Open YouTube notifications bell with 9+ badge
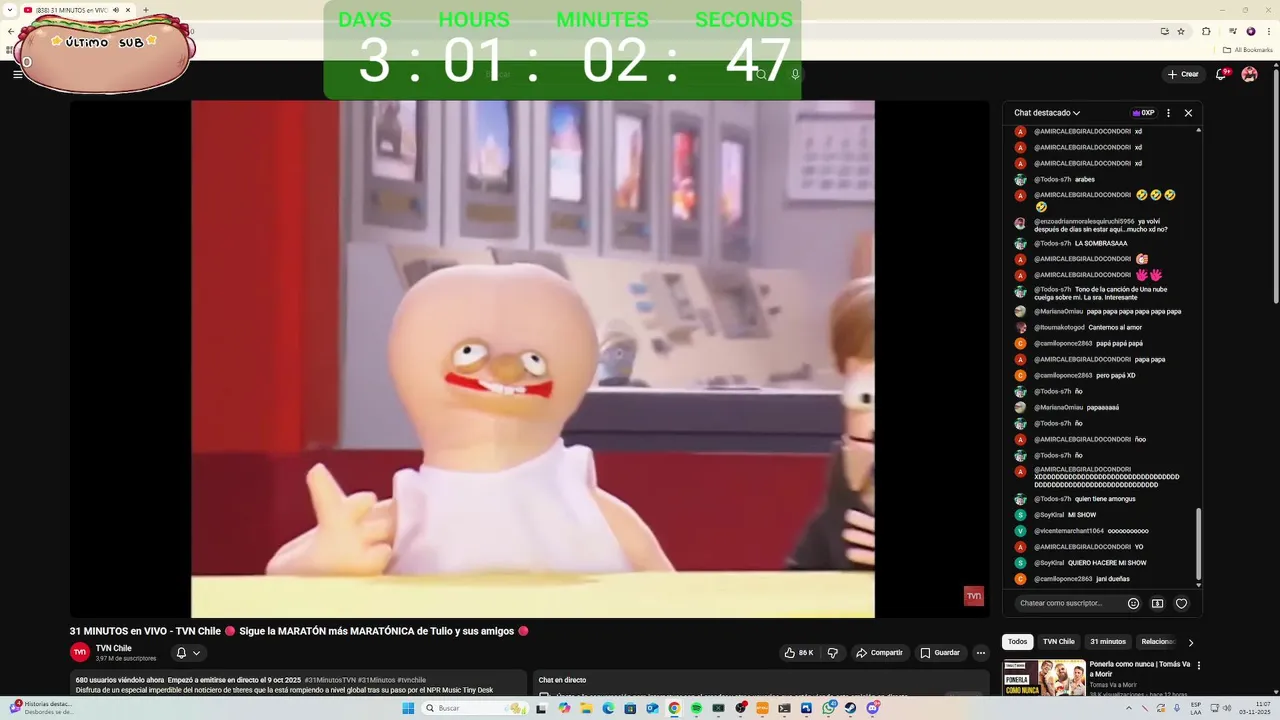Image resolution: width=1280 pixels, height=720 pixels. [1221, 74]
